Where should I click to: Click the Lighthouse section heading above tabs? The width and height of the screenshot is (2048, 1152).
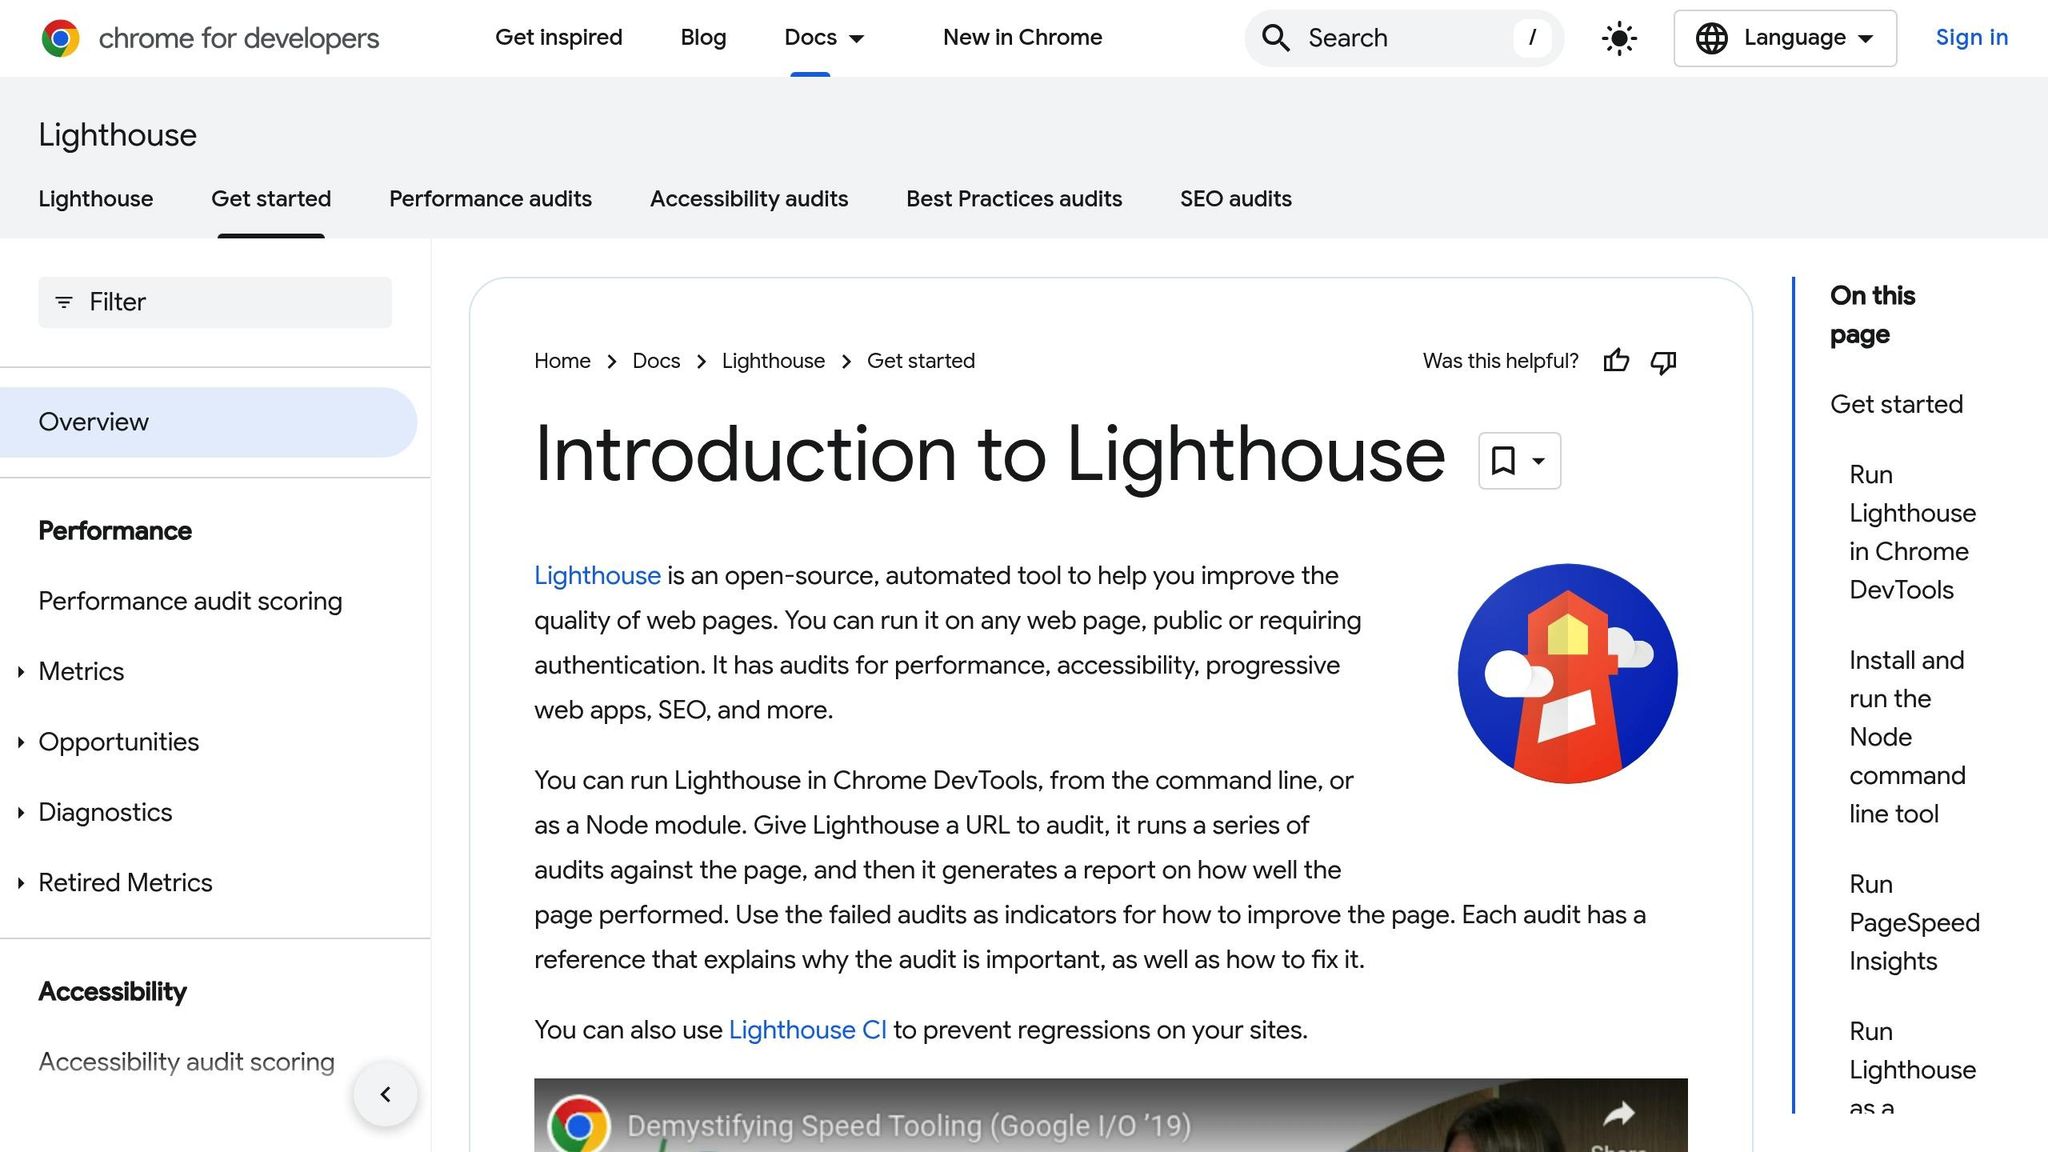[x=118, y=135]
